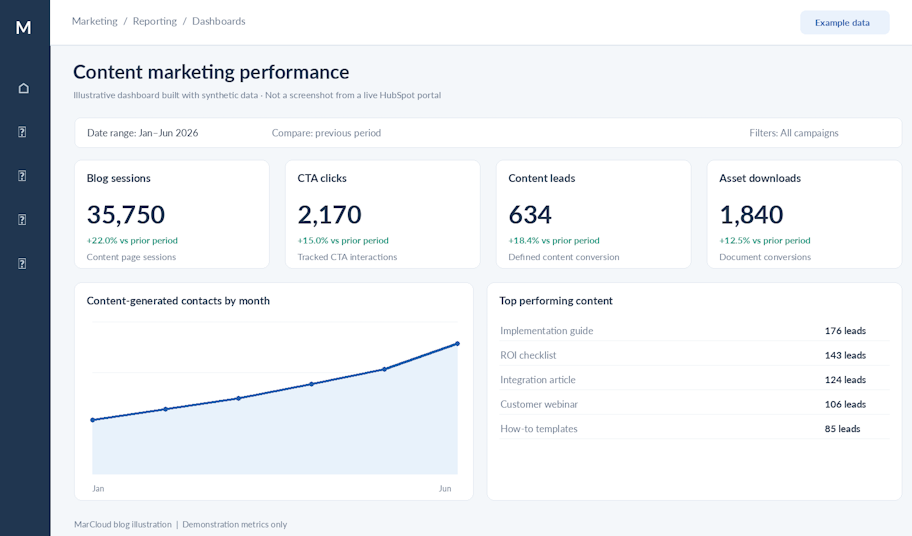Click the 85 leads value

tap(842, 428)
